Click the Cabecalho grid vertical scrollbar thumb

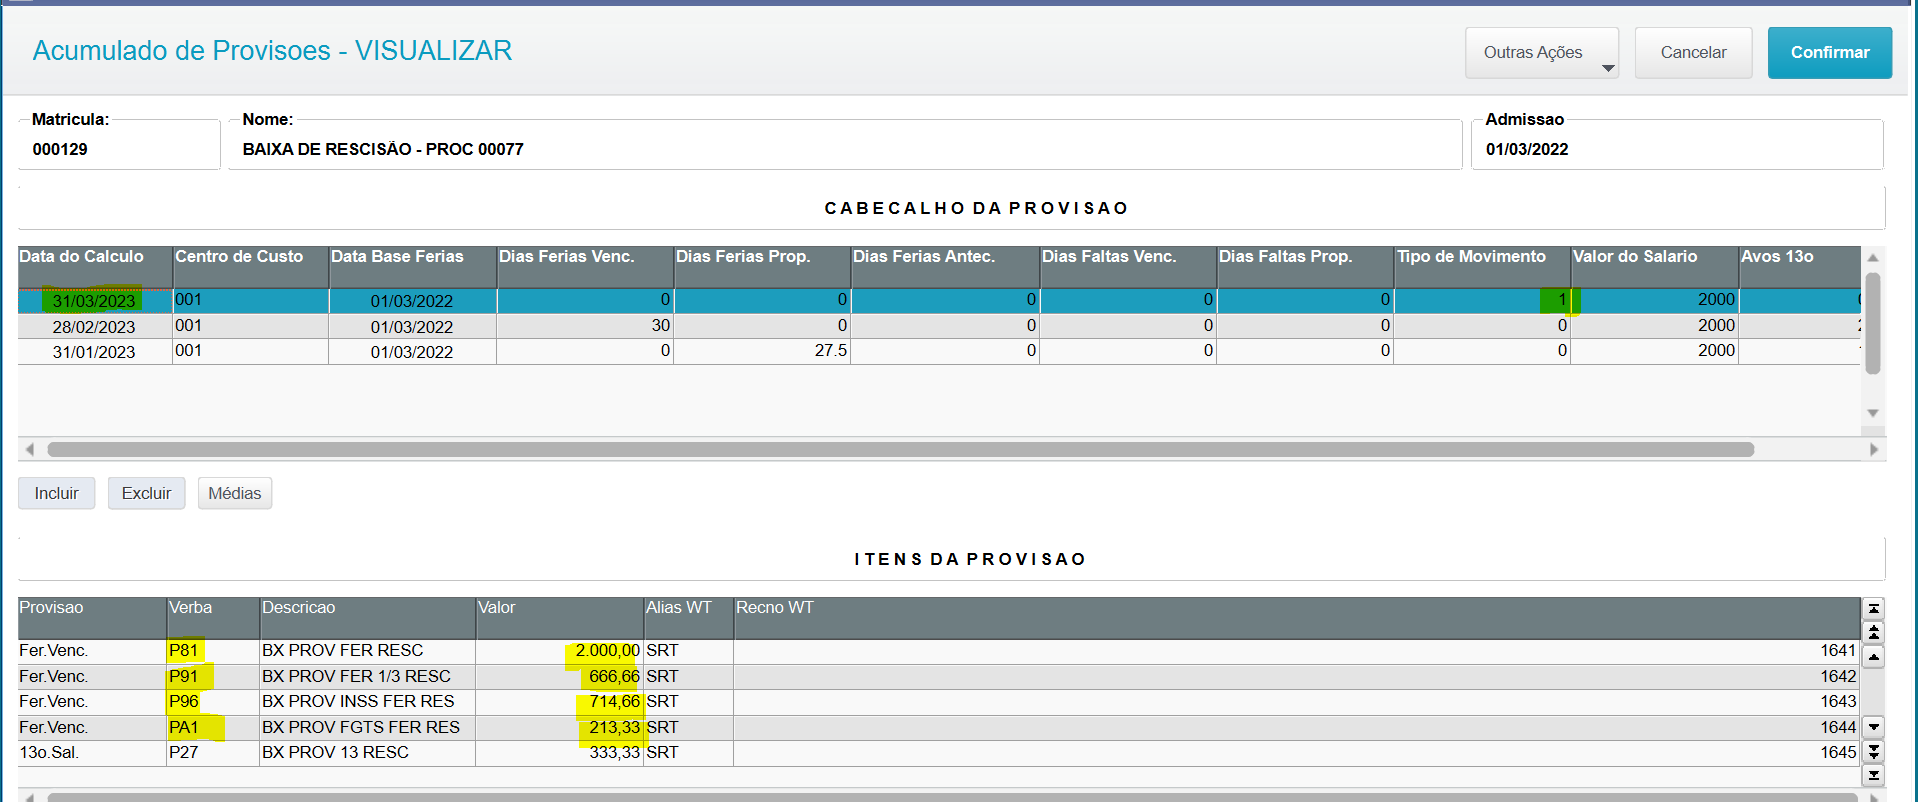(1873, 324)
